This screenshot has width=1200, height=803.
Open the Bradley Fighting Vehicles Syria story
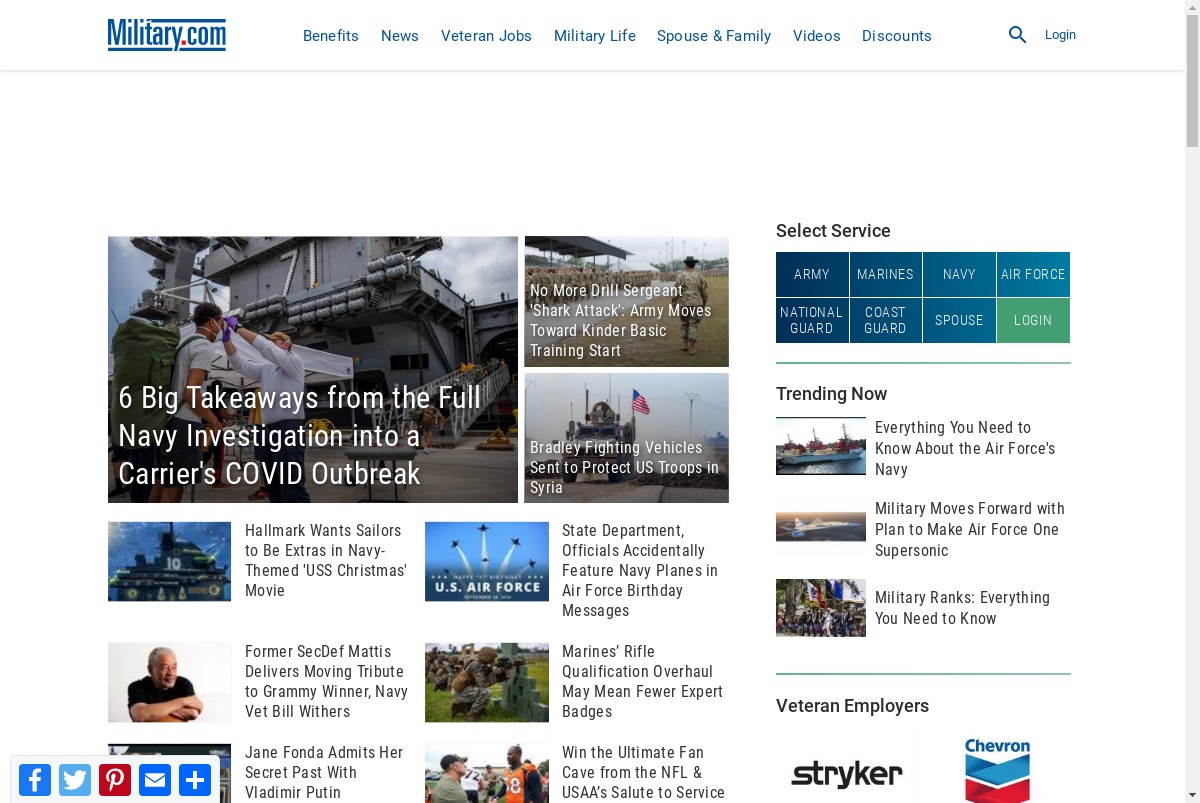pos(626,438)
